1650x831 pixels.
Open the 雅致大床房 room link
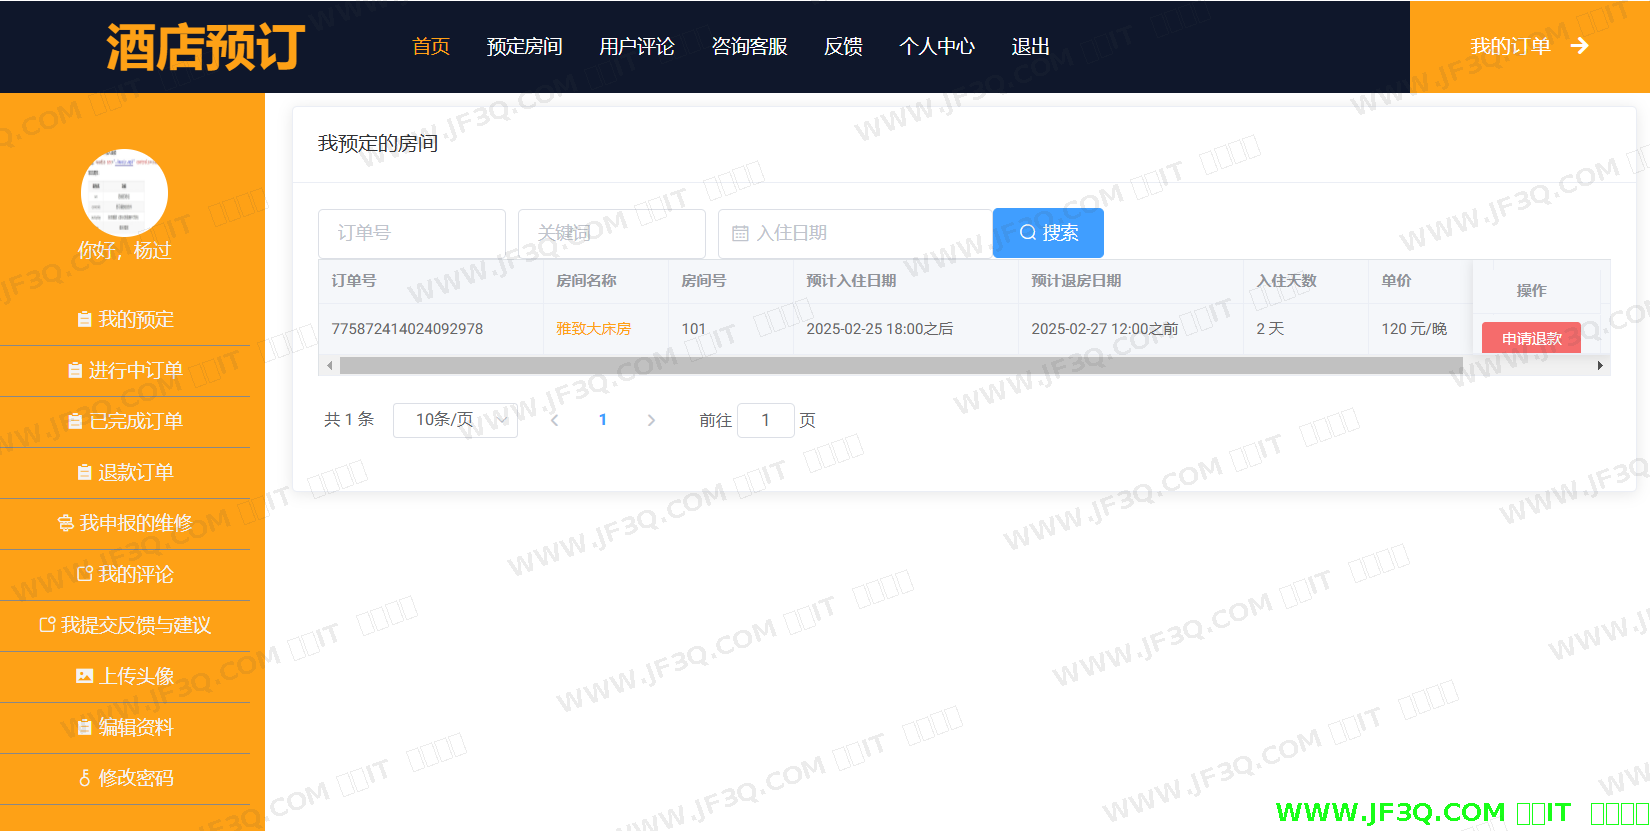point(593,329)
